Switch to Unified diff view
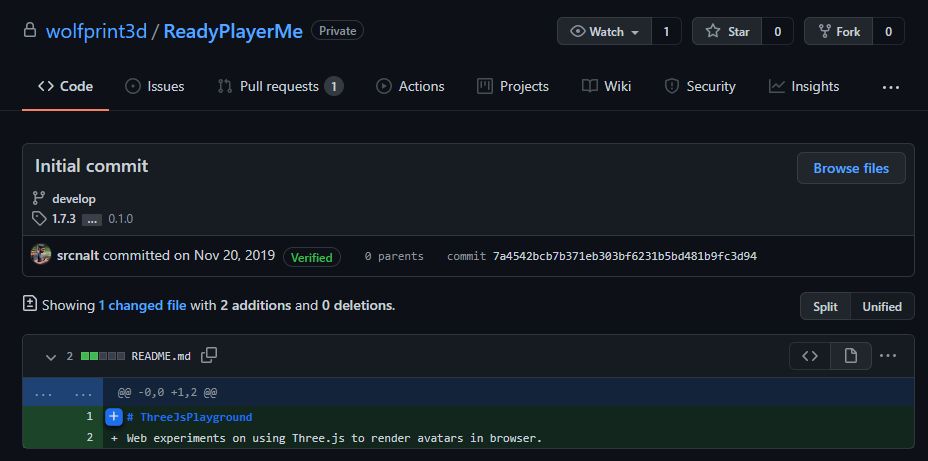928x461 pixels. (882, 307)
